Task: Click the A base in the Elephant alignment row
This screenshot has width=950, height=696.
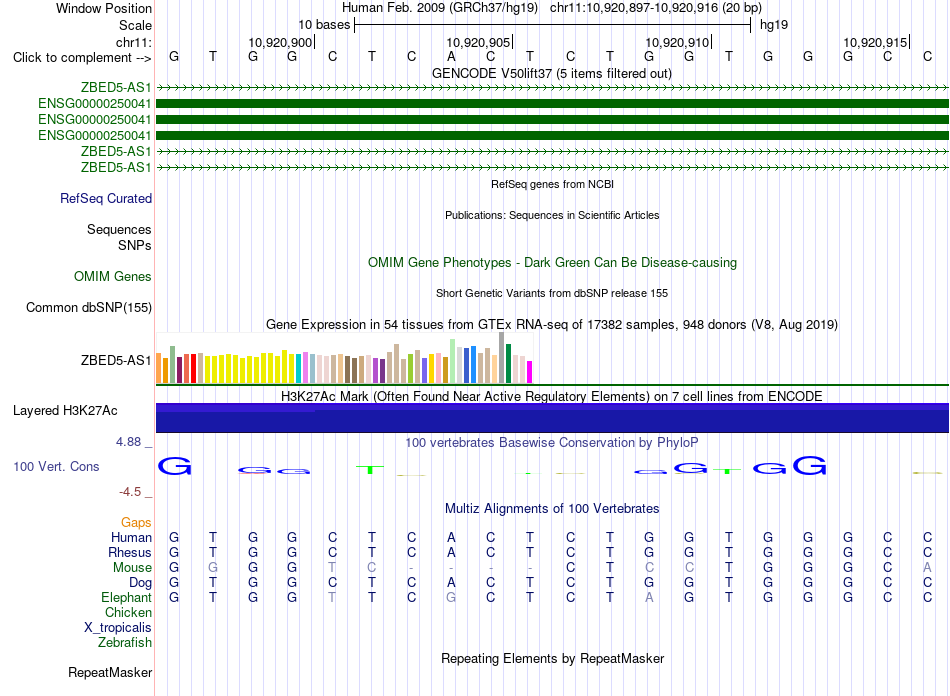Action: point(649,598)
